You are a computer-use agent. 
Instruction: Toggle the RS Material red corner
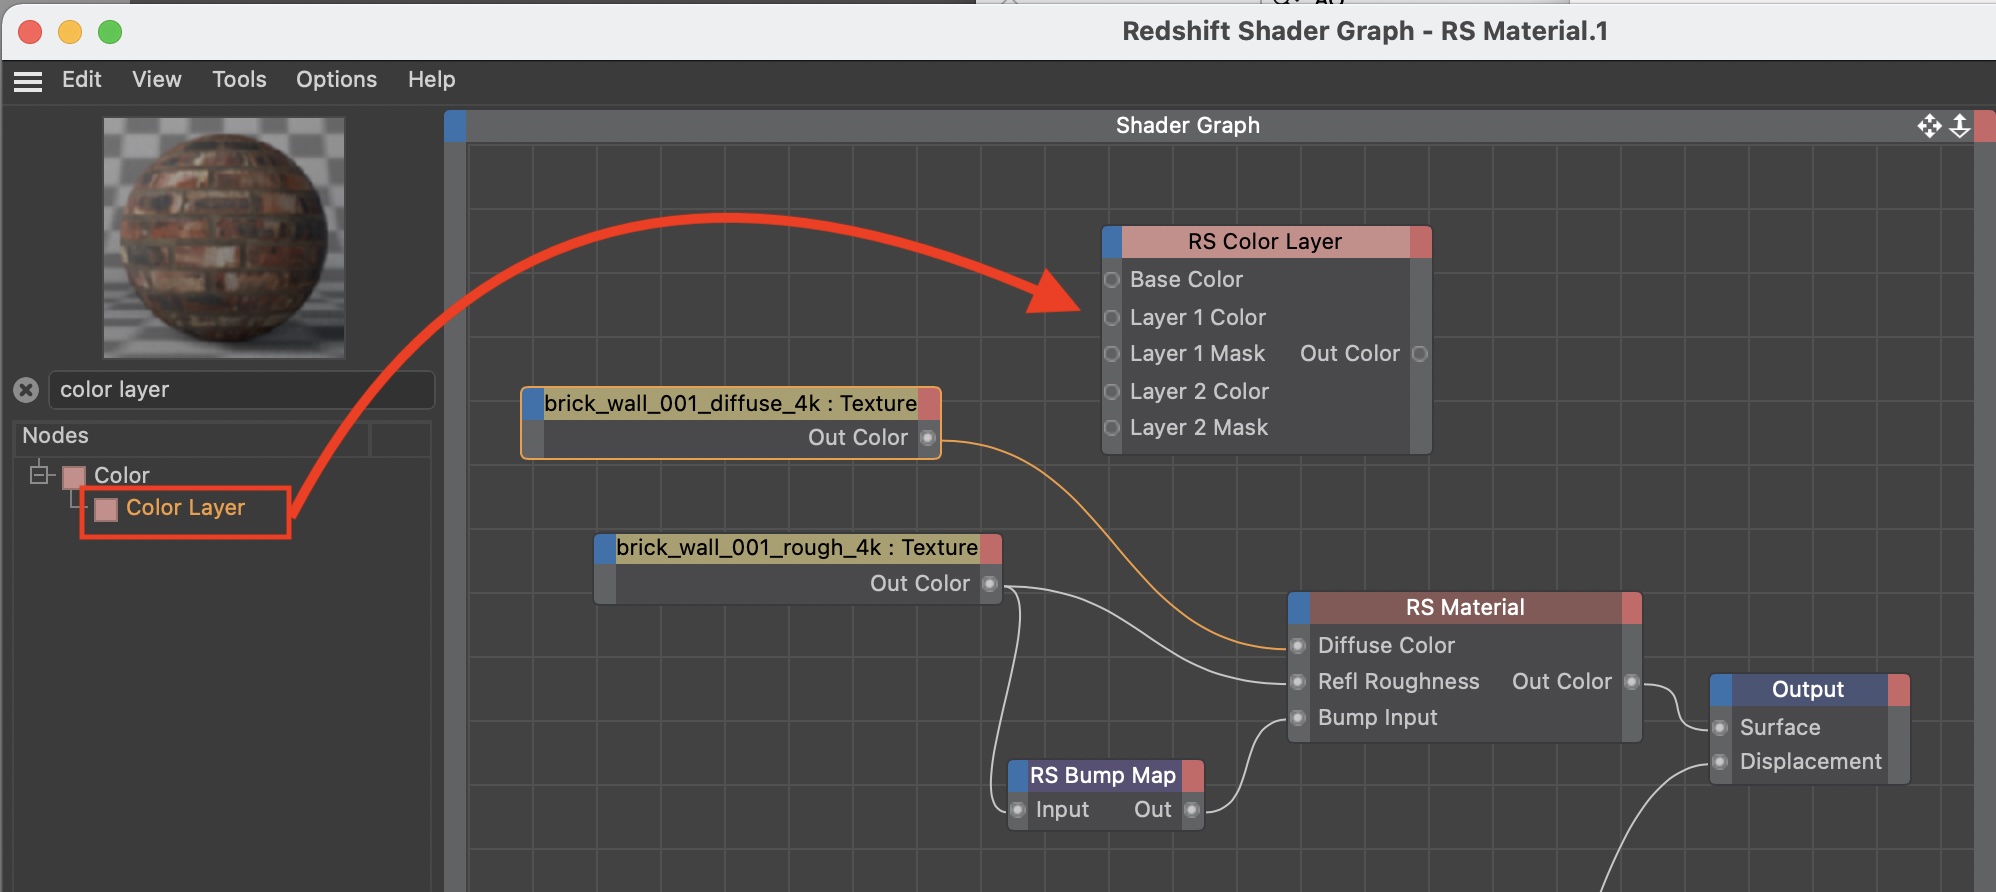coord(1631,608)
